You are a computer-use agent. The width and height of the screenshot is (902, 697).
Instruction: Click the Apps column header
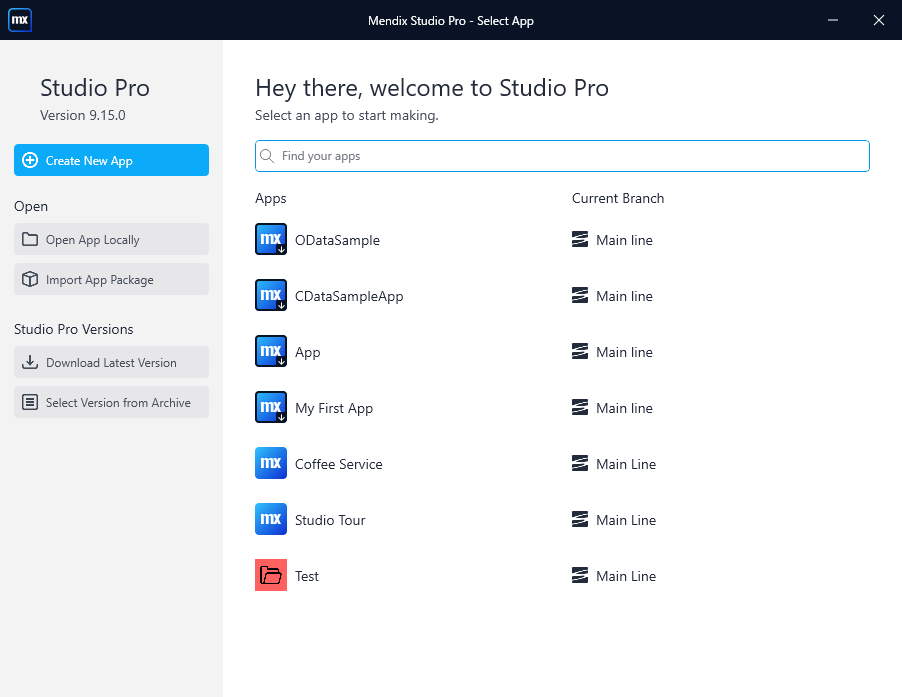pos(270,199)
